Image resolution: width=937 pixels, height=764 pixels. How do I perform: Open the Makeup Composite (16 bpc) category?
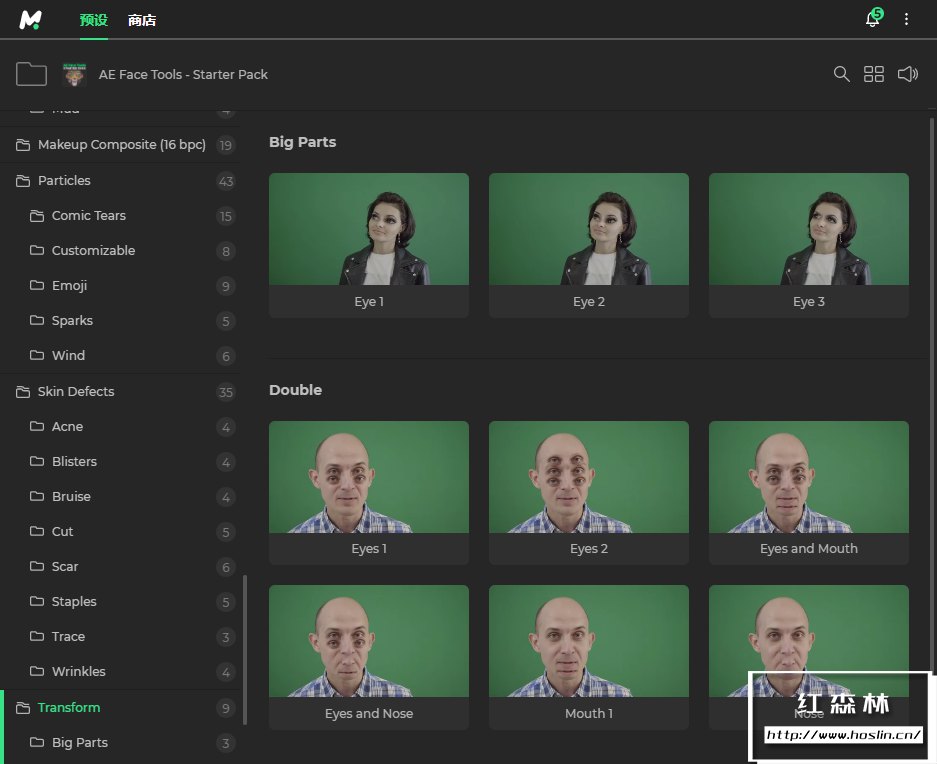click(x=121, y=145)
